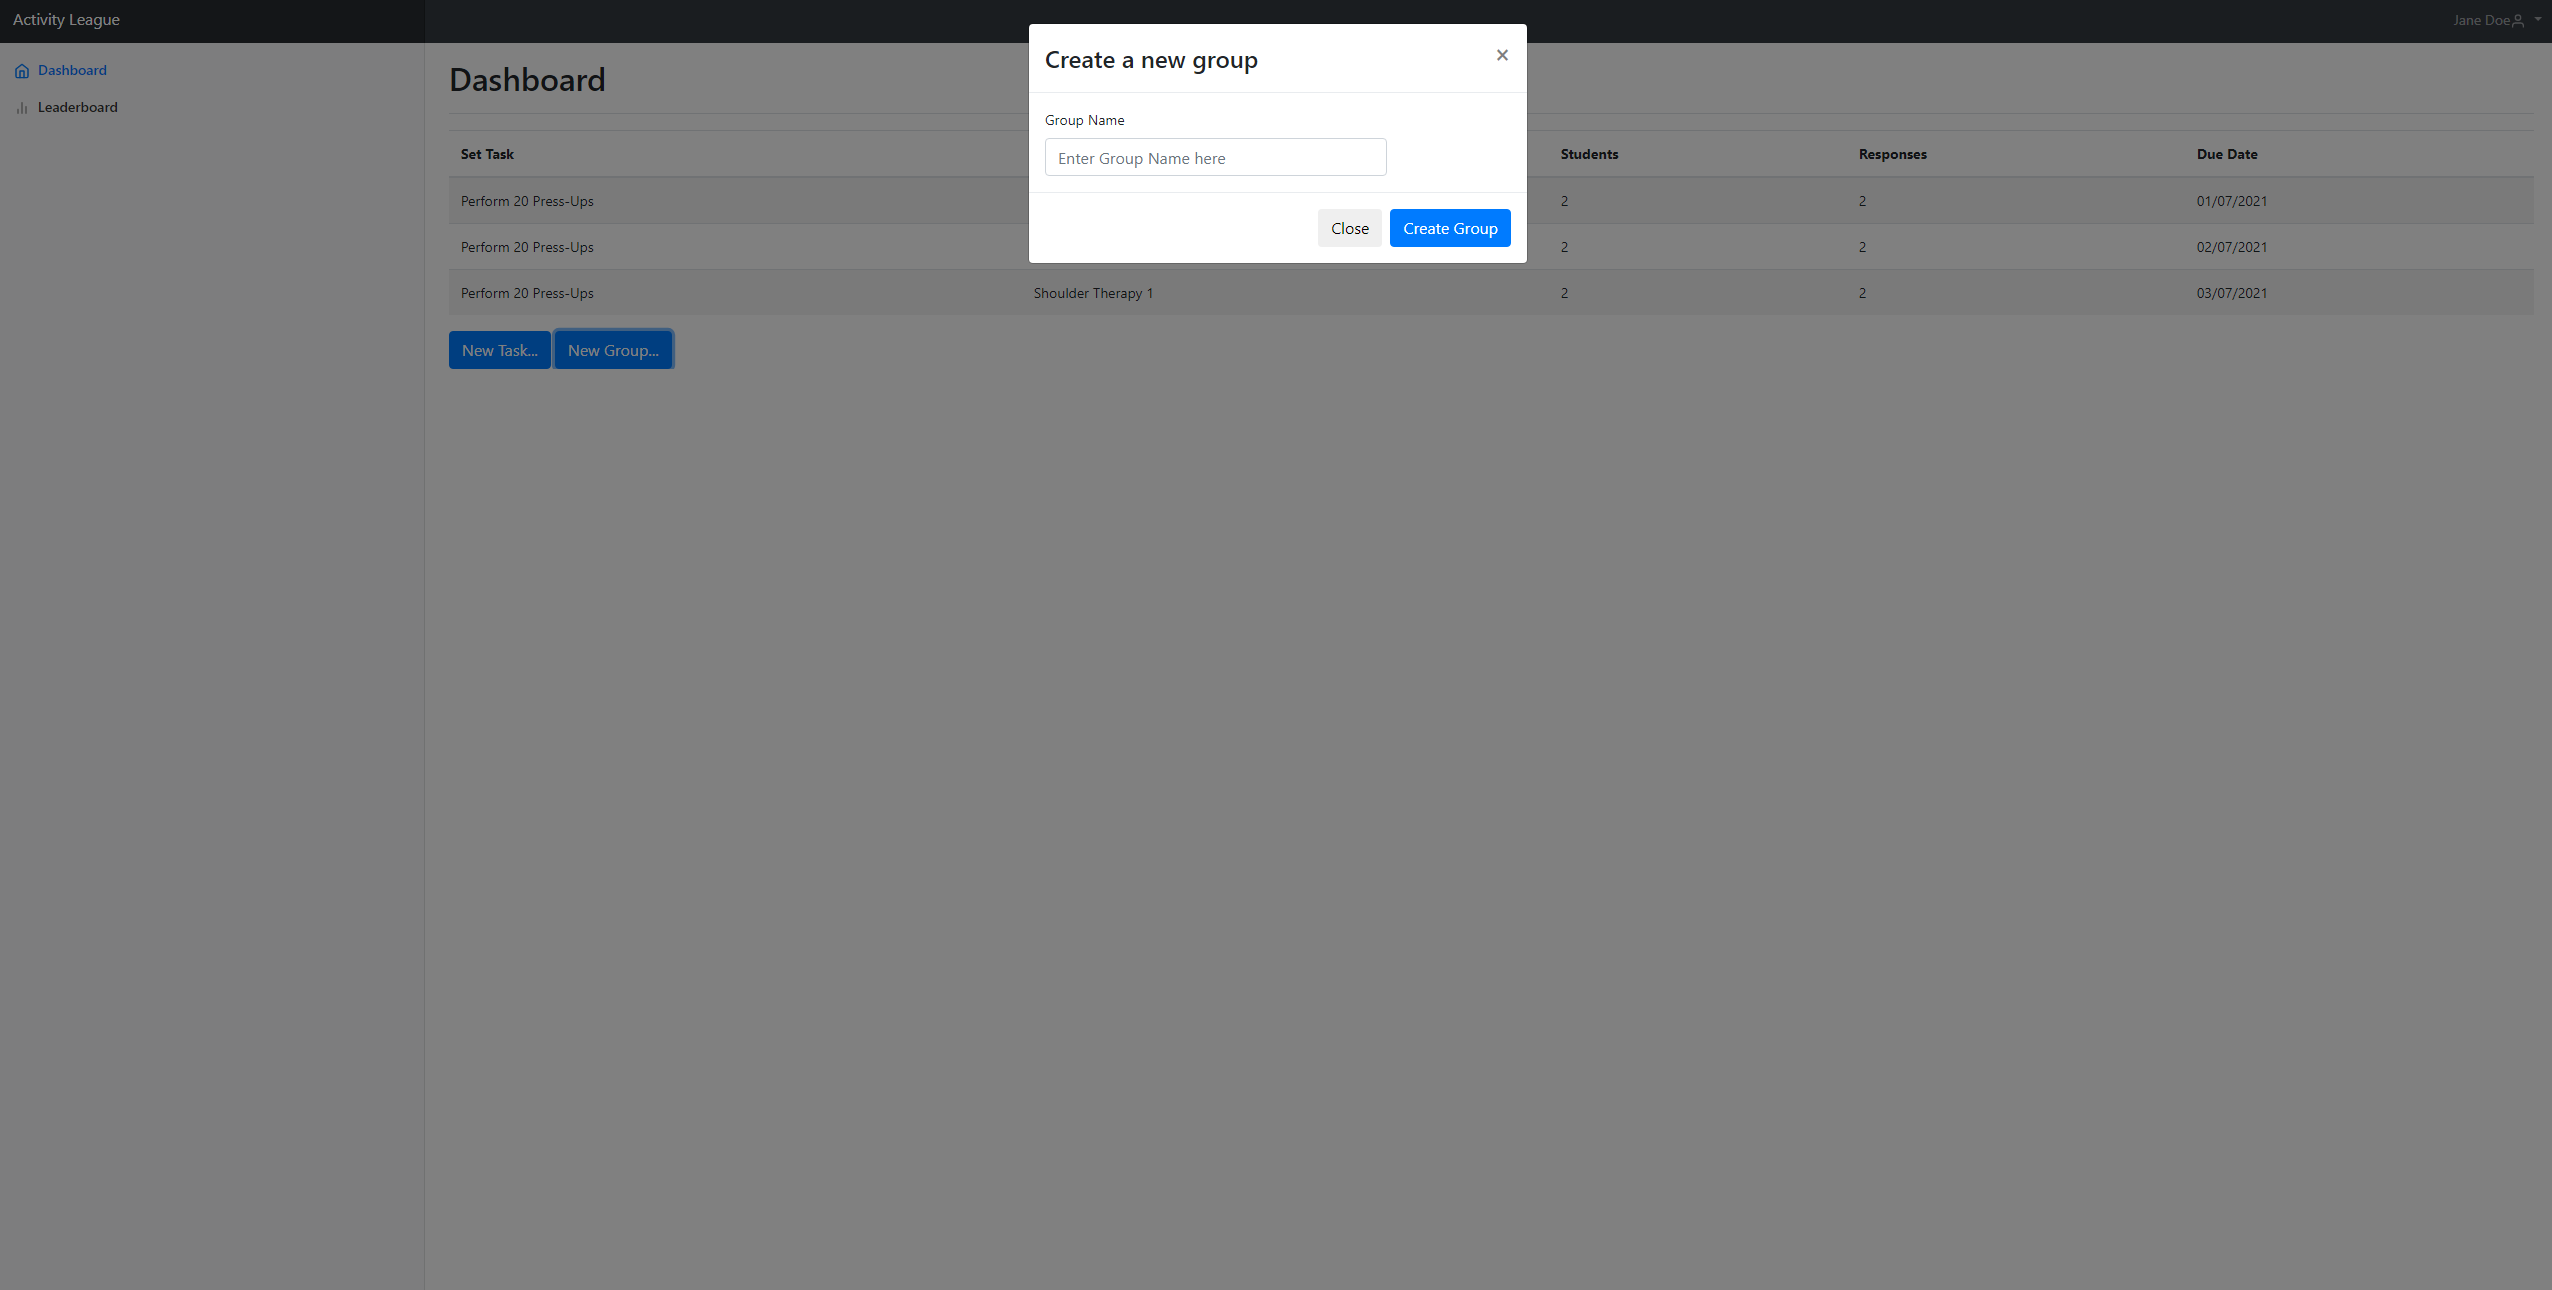This screenshot has height=1290, width=2552.
Task: Click the Leaderboard bar chart icon
Action: pyautogui.click(x=22, y=108)
